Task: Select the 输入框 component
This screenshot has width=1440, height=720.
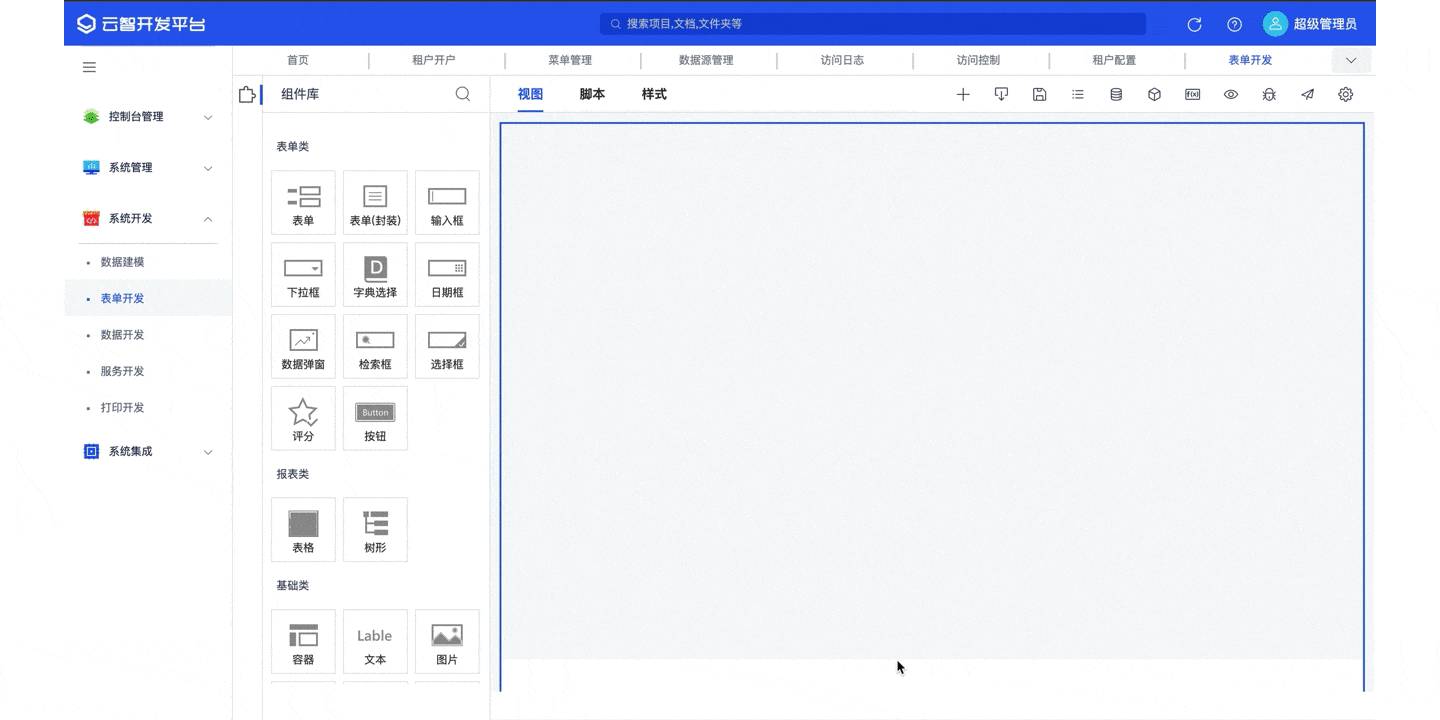Action: pos(447,202)
